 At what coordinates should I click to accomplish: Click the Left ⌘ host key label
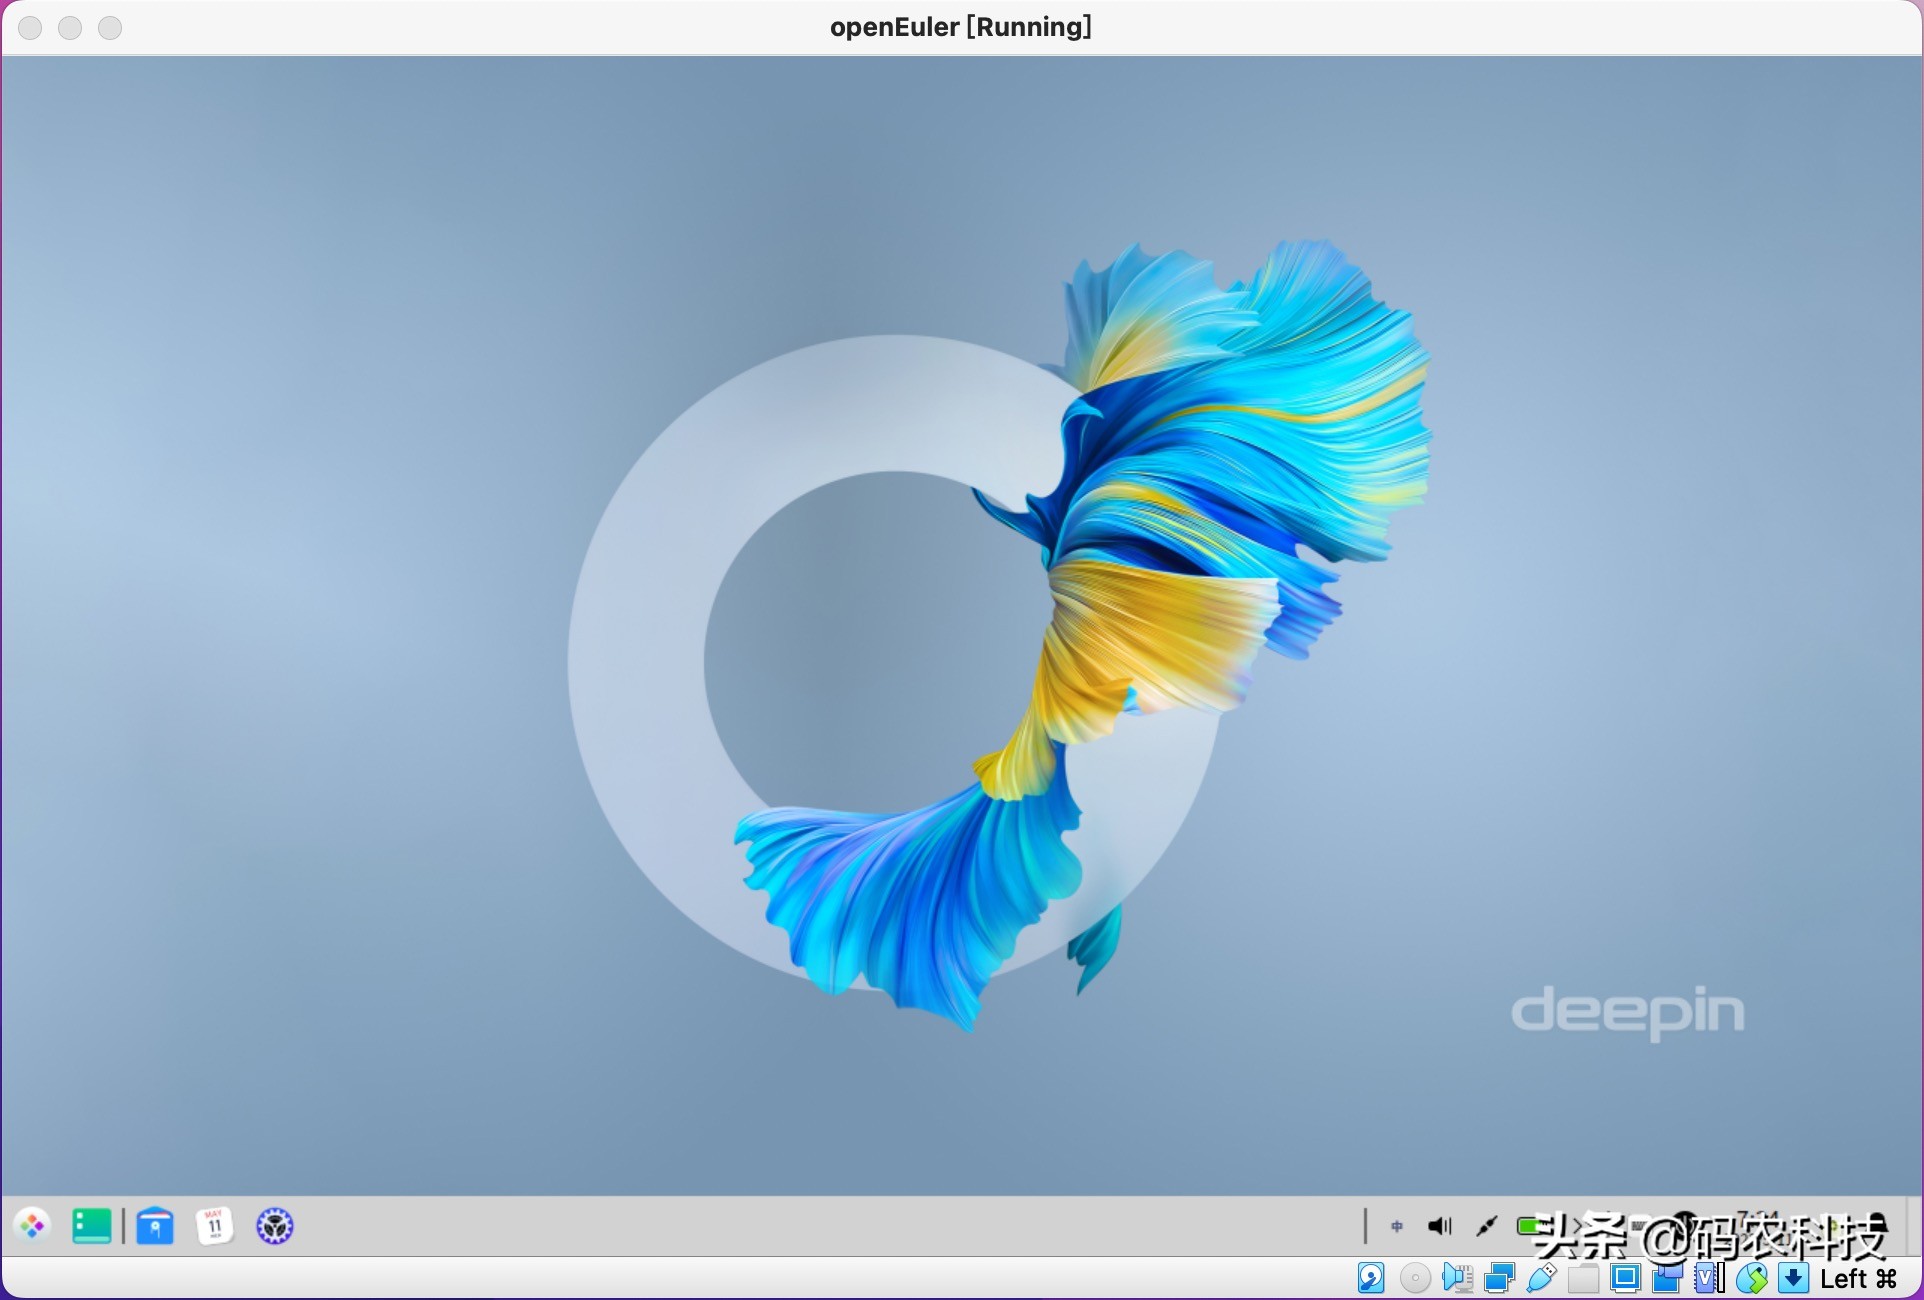tap(1858, 1279)
